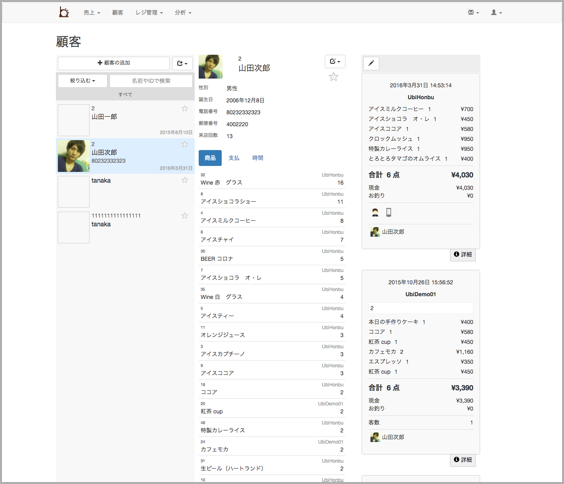This screenshot has width=564, height=484.
Task: Open edit dropdown next to 山田次郎 name
Action: pyautogui.click(x=335, y=61)
